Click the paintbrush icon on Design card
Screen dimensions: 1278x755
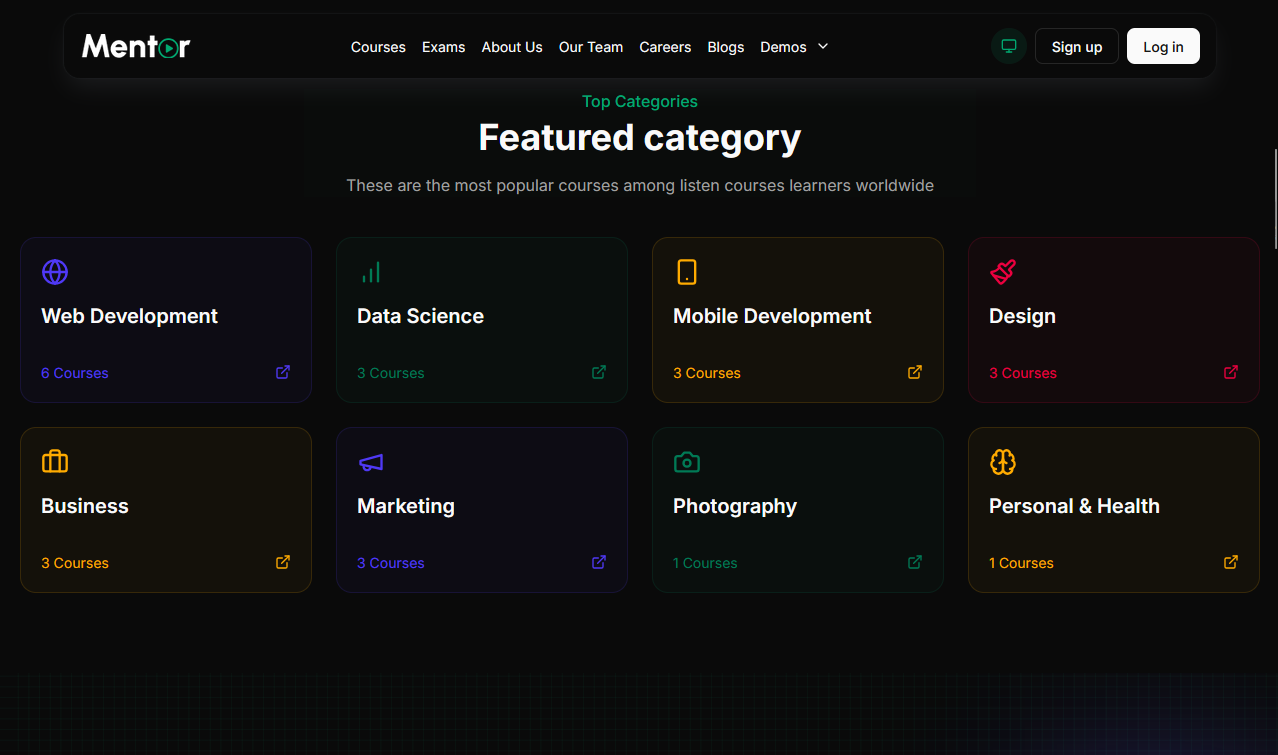click(1003, 272)
